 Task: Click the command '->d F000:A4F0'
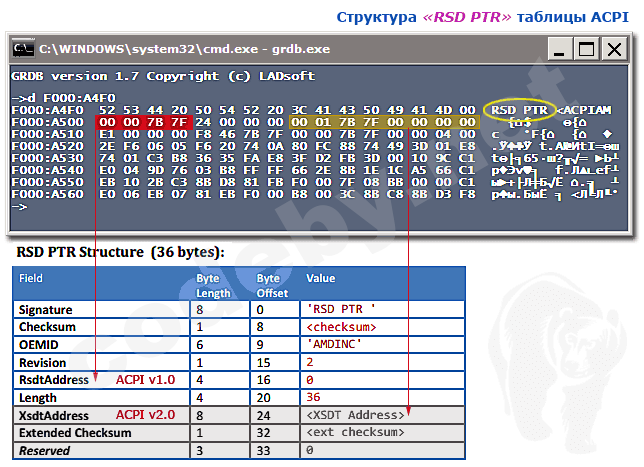click(x=64, y=98)
